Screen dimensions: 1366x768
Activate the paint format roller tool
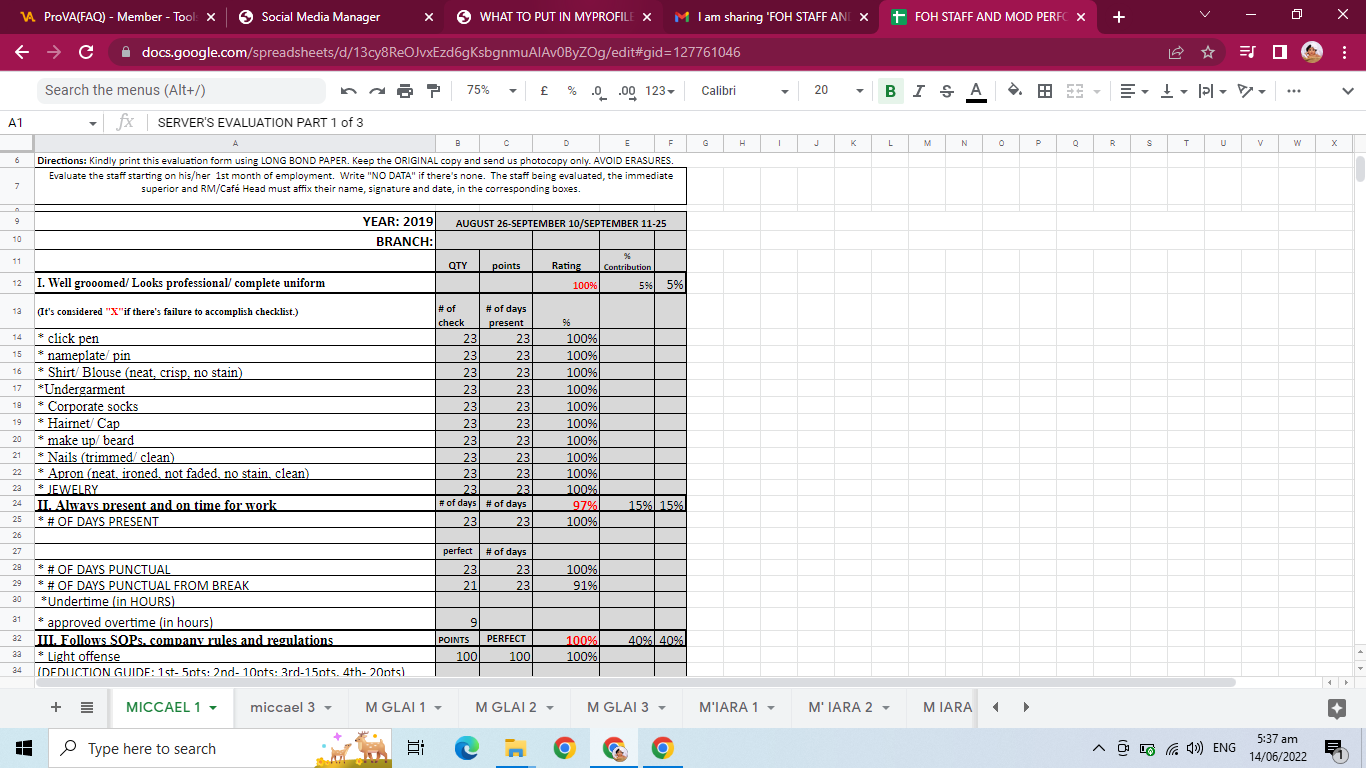click(433, 91)
